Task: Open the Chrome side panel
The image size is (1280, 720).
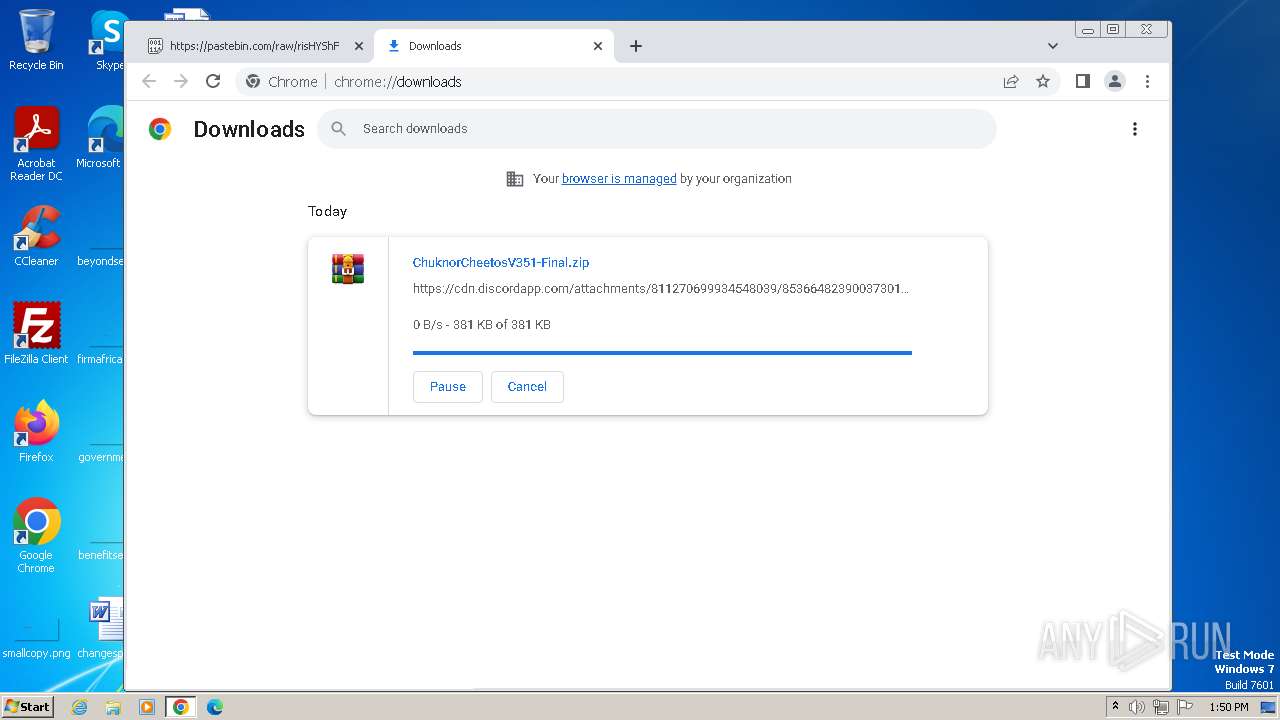Action: point(1082,81)
